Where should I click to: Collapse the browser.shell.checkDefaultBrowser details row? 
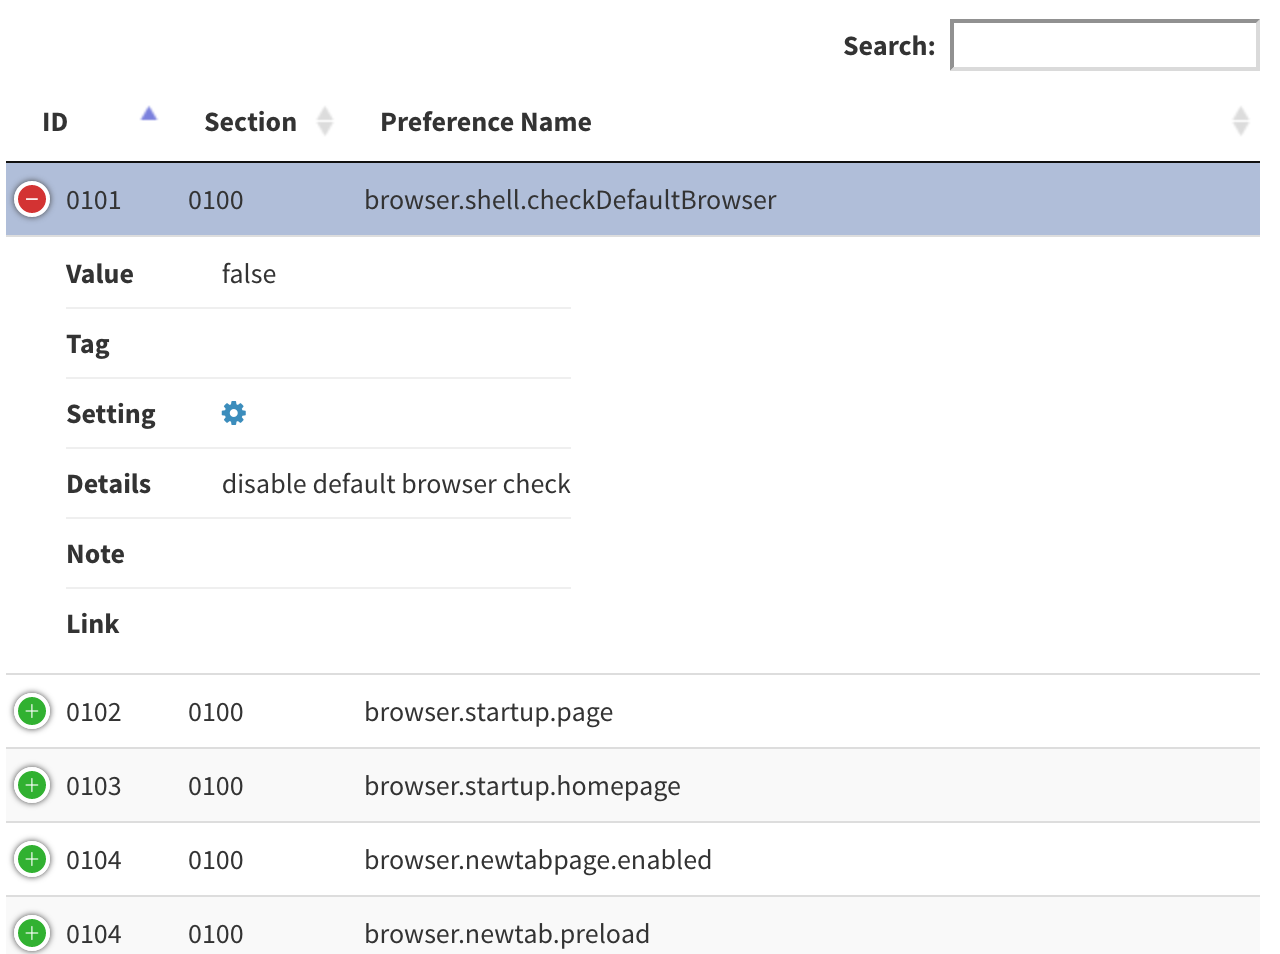click(31, 199)
